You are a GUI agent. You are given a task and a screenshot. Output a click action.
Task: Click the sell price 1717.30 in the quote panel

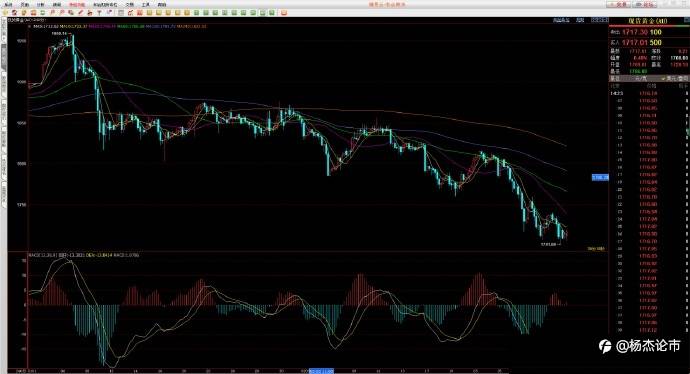(635, 32)
